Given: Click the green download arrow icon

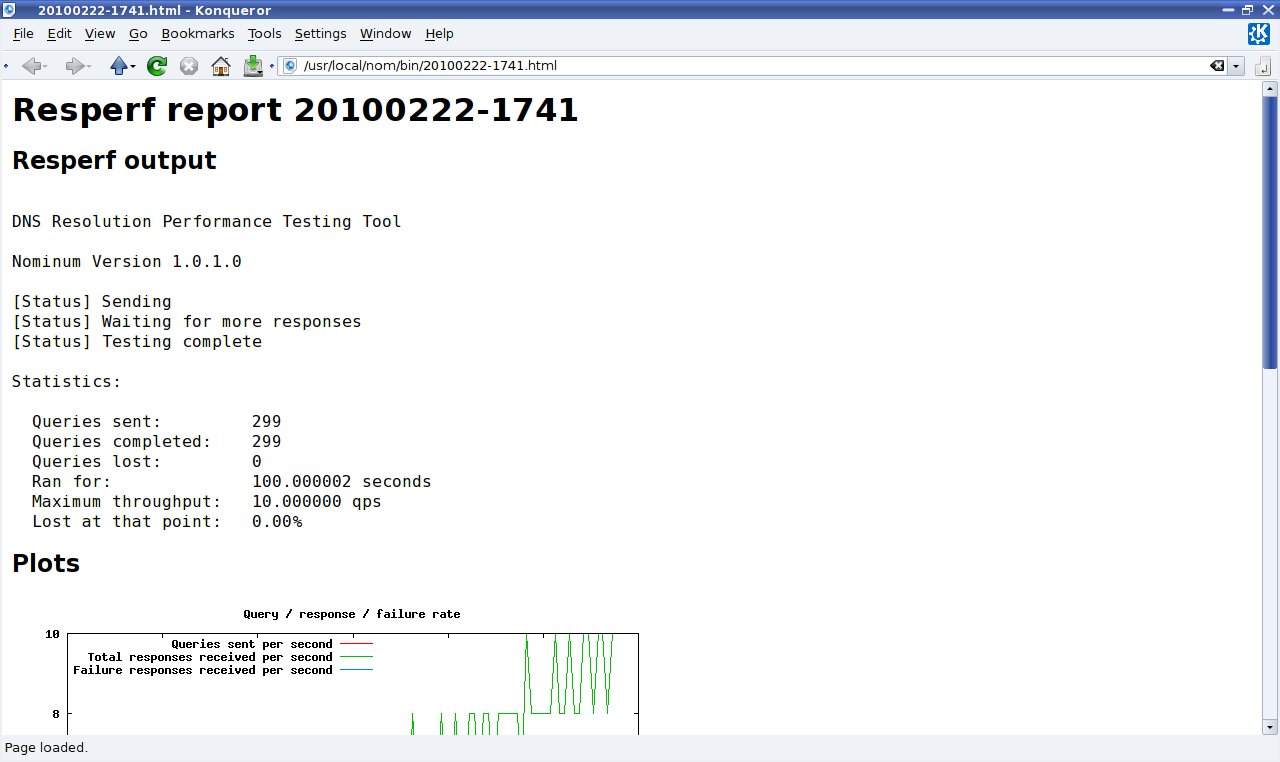Looking at the screenshot, I should tap(253, 66).
